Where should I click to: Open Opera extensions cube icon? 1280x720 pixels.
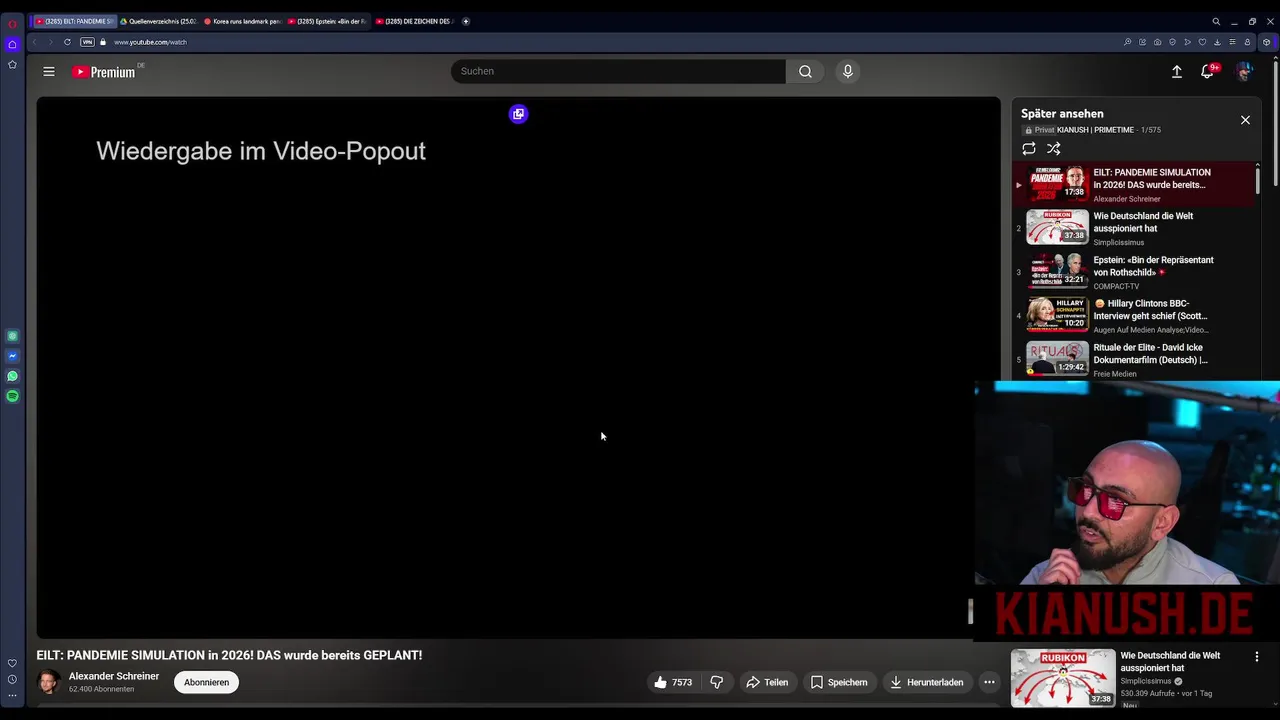[x=1266, y=42]
